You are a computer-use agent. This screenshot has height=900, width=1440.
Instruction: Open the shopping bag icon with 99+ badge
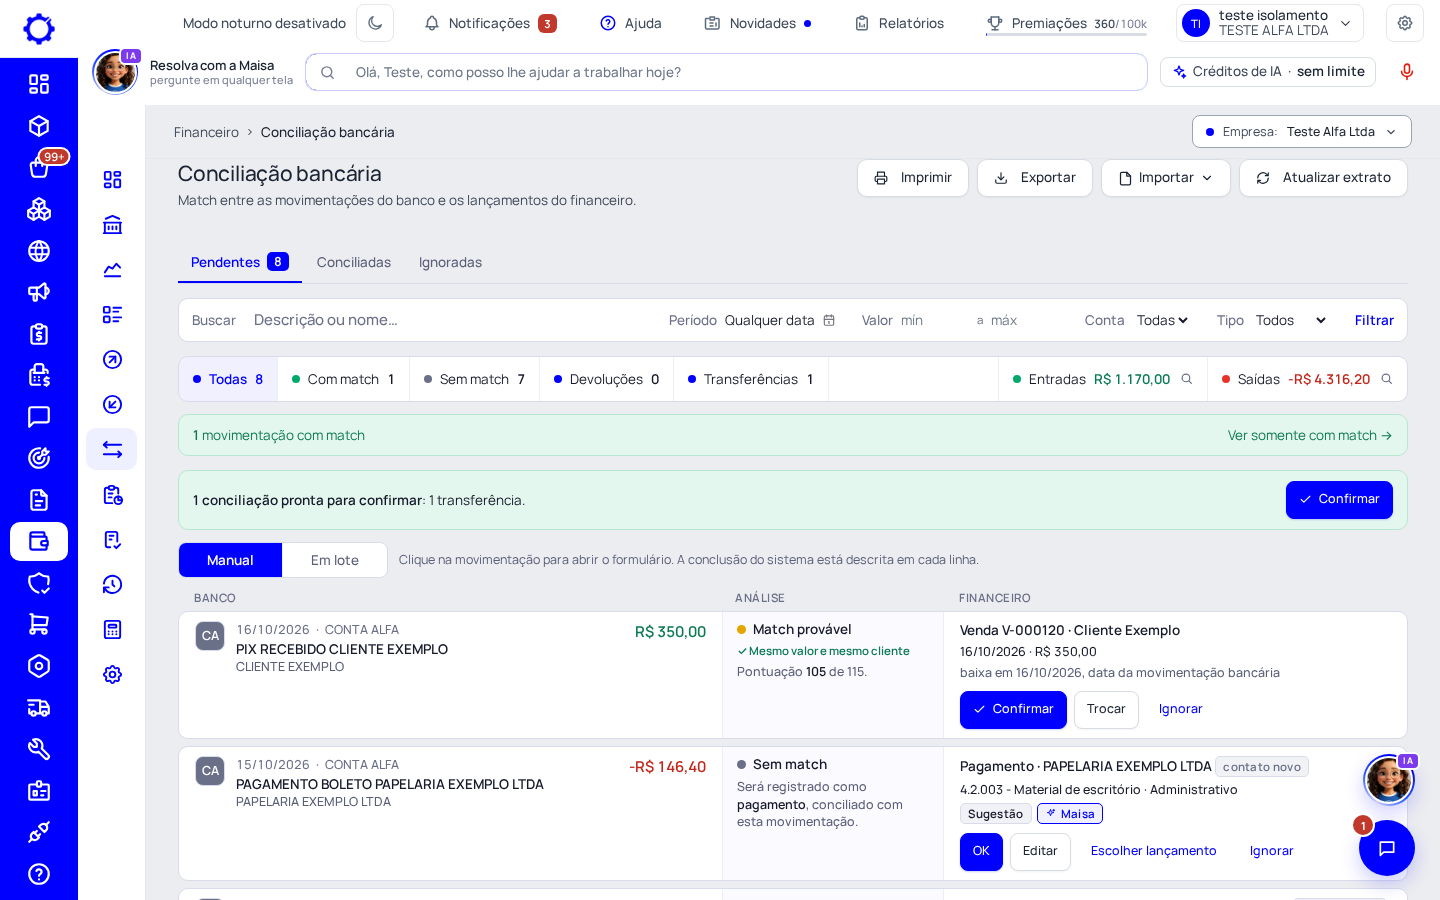pyautogui.click(x=39, y=167)
